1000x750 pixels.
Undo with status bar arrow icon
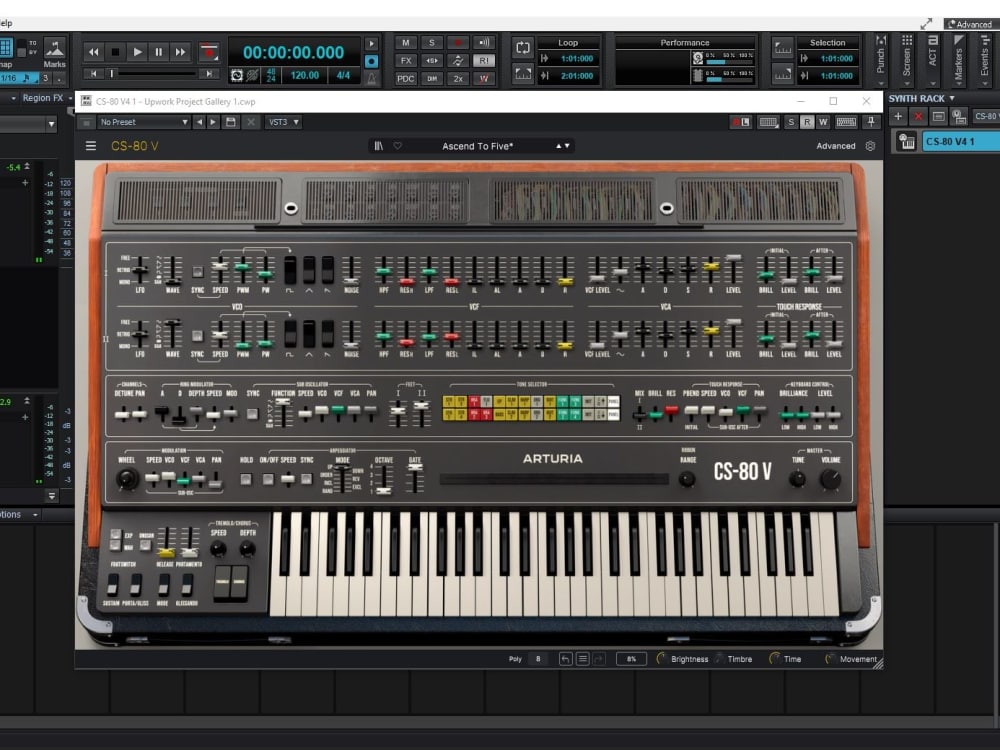(x=566, y=659)
